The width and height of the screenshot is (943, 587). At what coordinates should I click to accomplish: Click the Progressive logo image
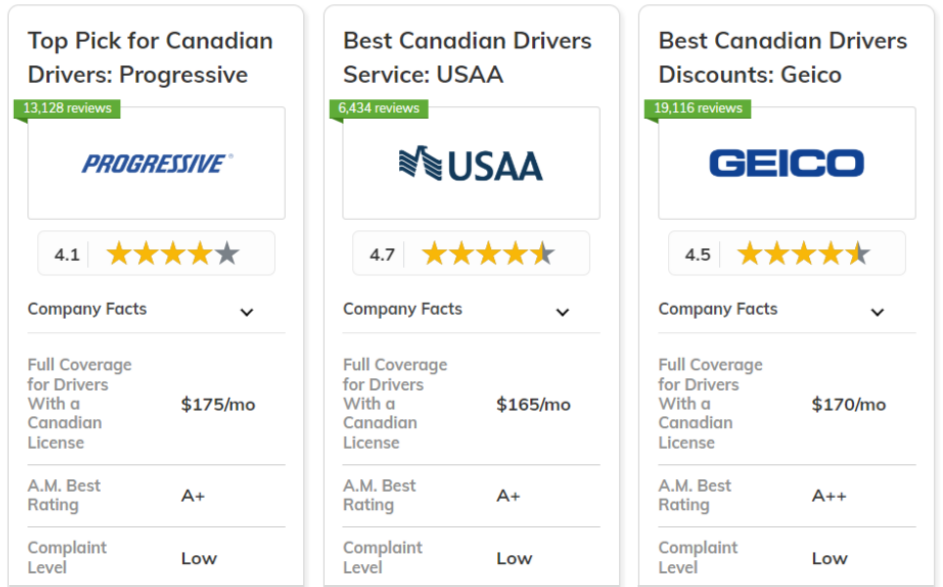point(158,164)
